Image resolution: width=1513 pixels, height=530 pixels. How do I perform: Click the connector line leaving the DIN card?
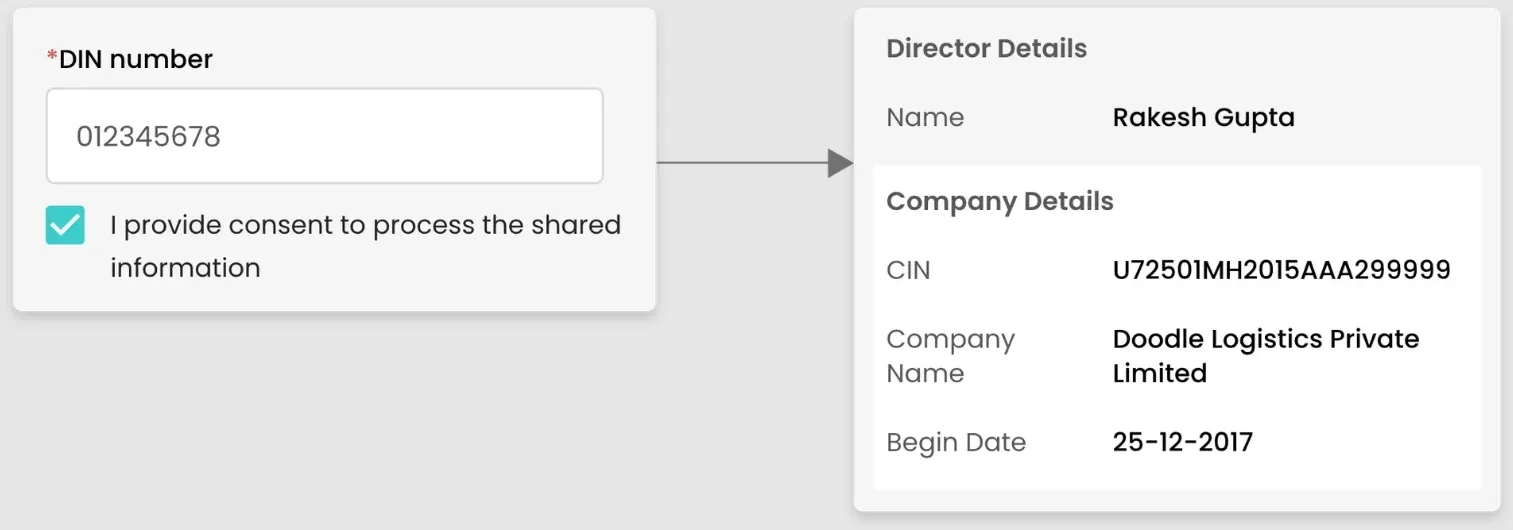point(740,162)
